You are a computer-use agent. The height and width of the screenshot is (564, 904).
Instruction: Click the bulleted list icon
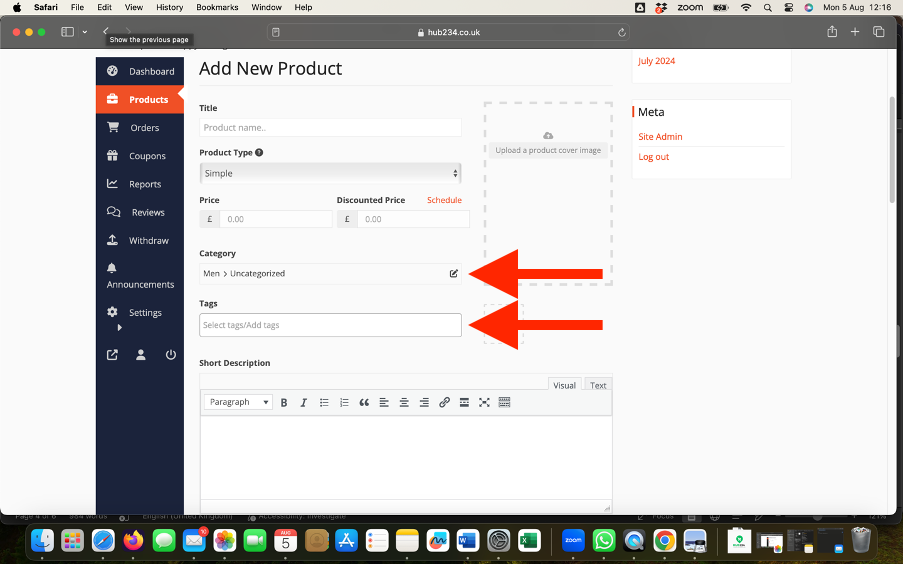pyautogui.click(x=324, y=402)
